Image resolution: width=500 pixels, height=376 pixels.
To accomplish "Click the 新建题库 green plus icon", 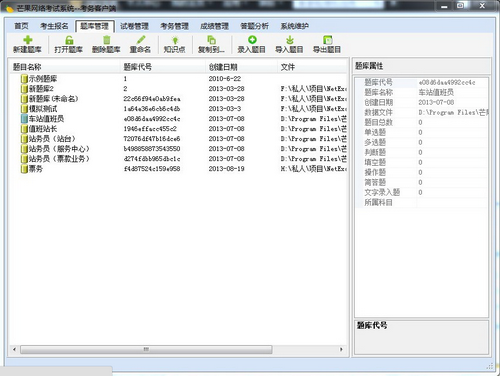I will pos(28,40).
